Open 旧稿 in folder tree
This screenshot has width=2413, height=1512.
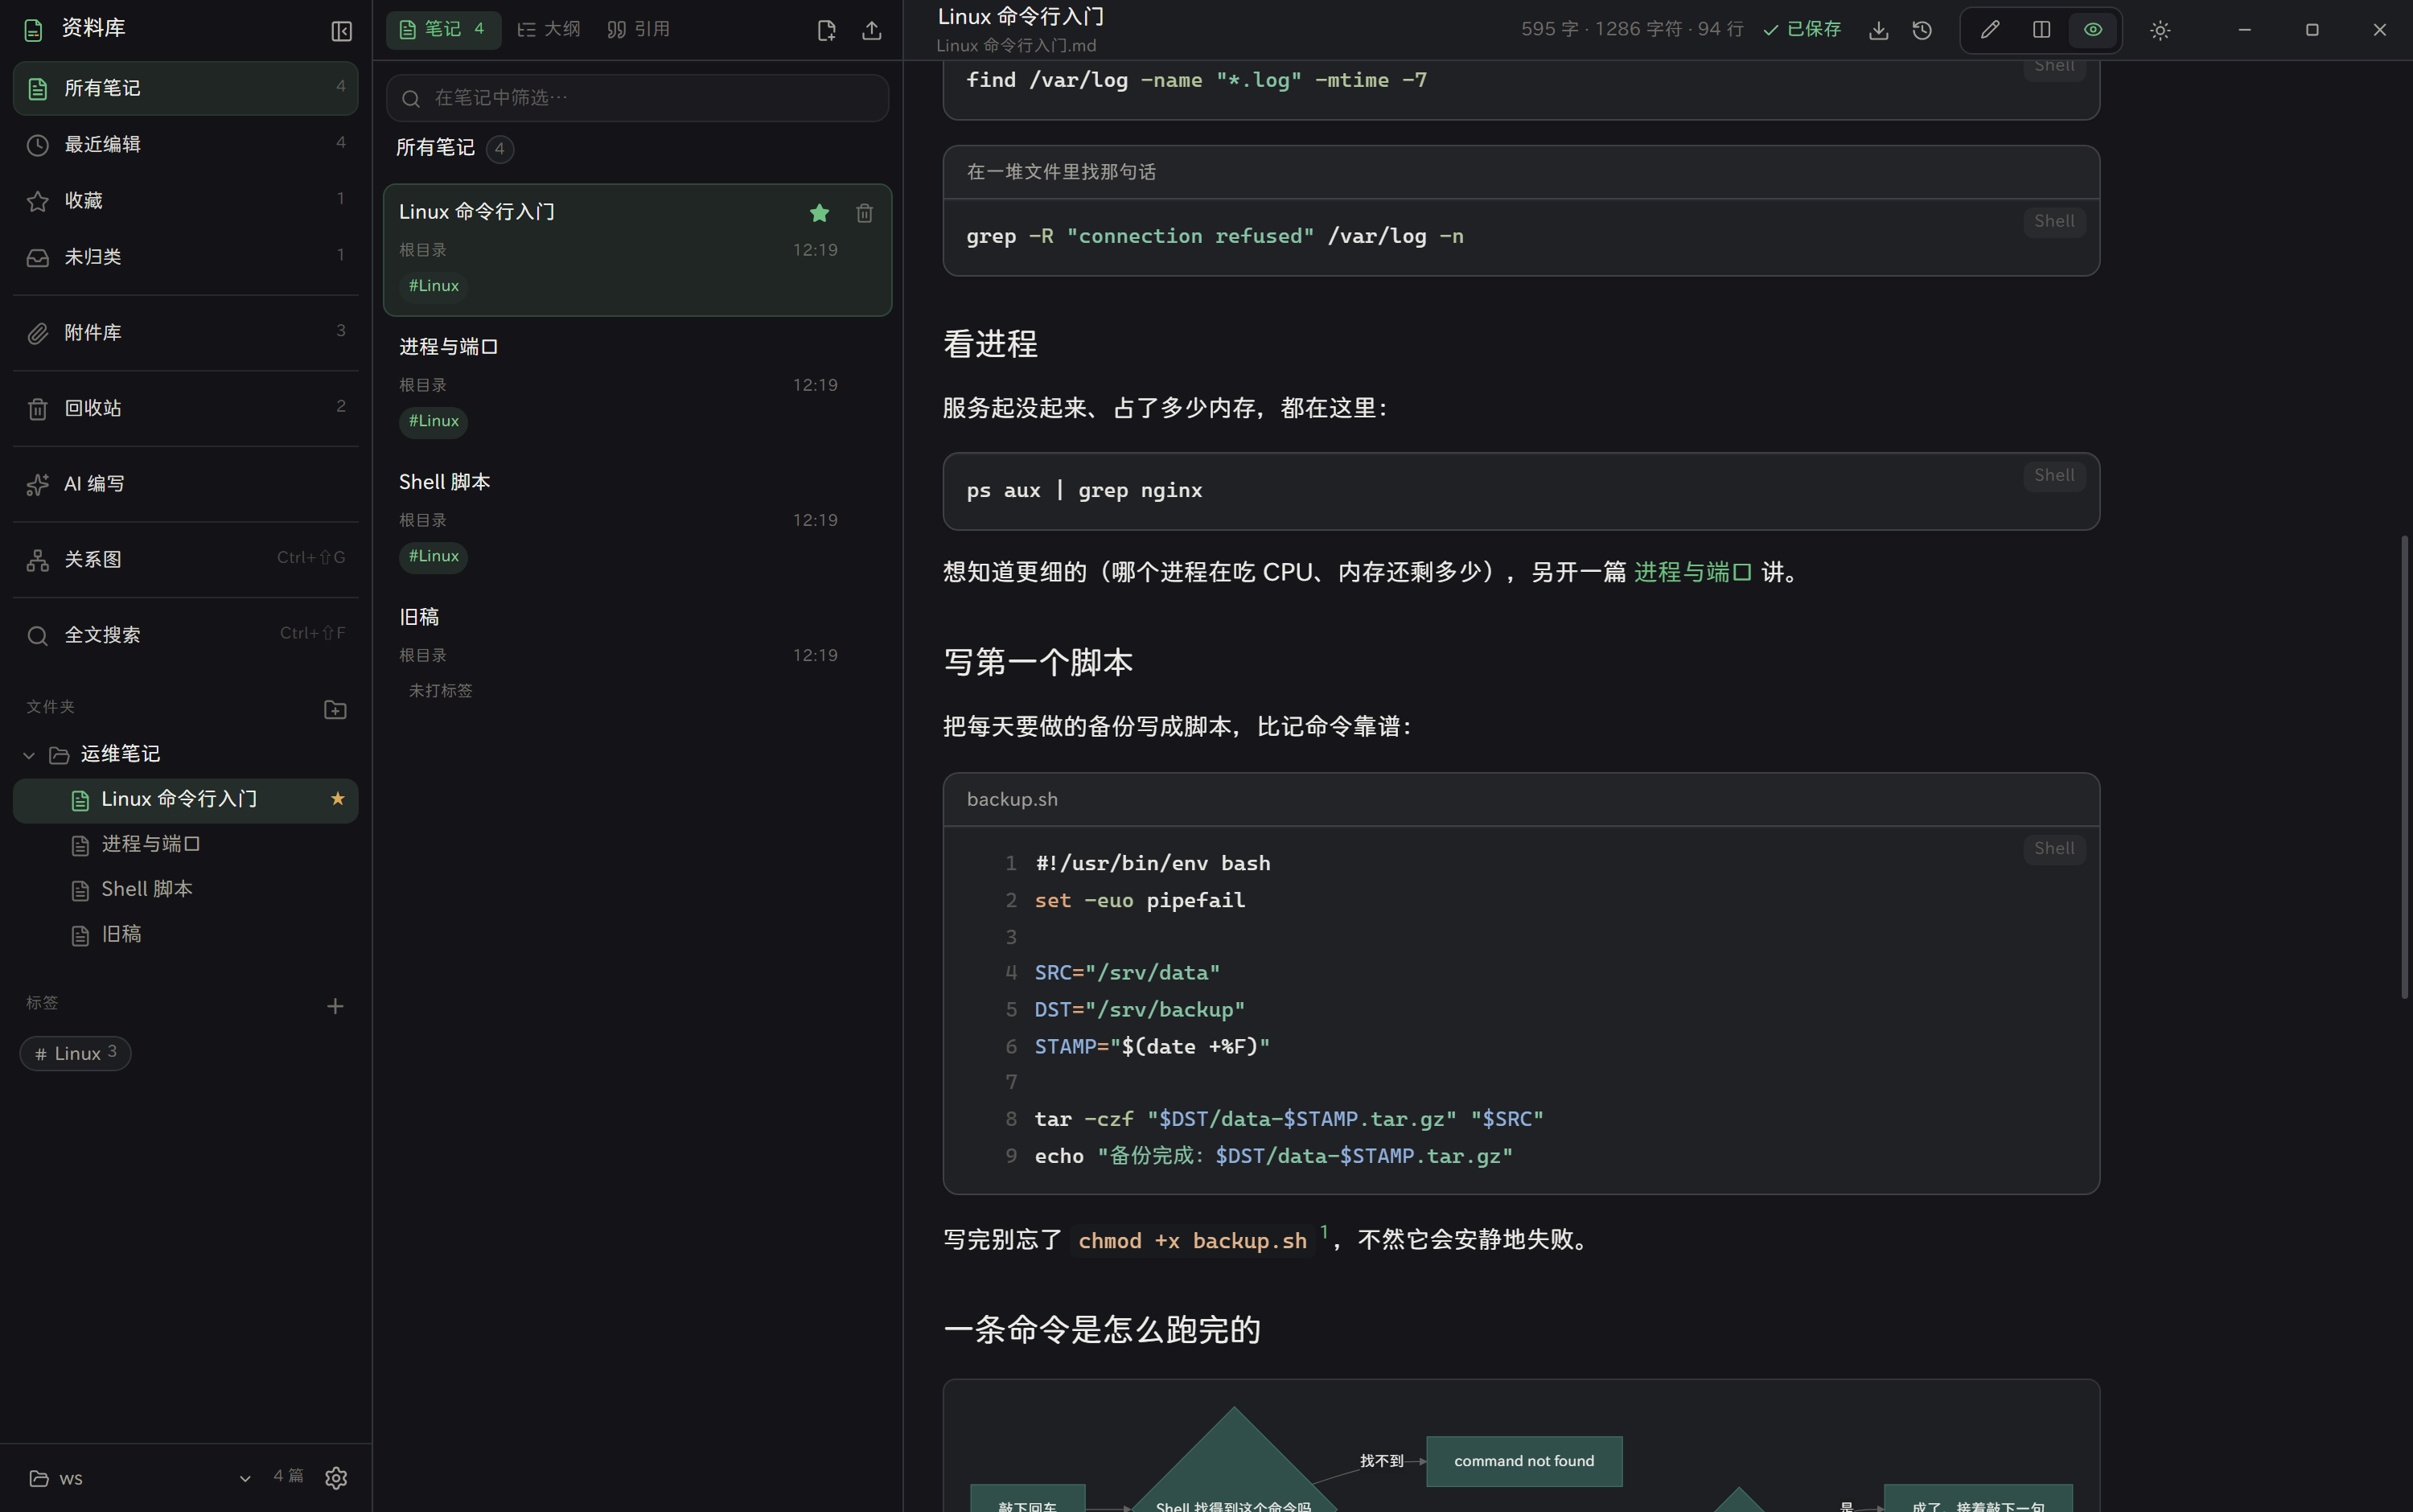pyautogui.click(x=186, y=935)
